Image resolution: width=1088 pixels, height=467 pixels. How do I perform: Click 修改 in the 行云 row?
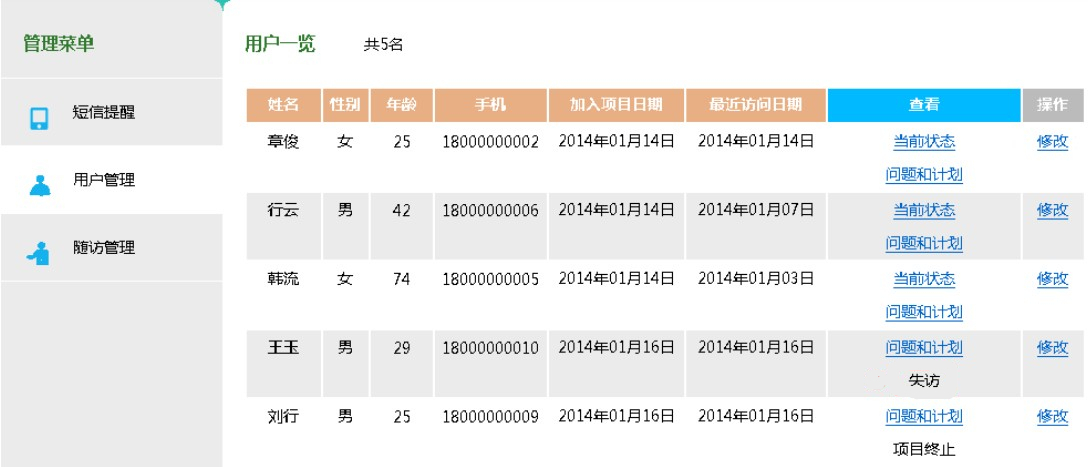(1052, 210)
